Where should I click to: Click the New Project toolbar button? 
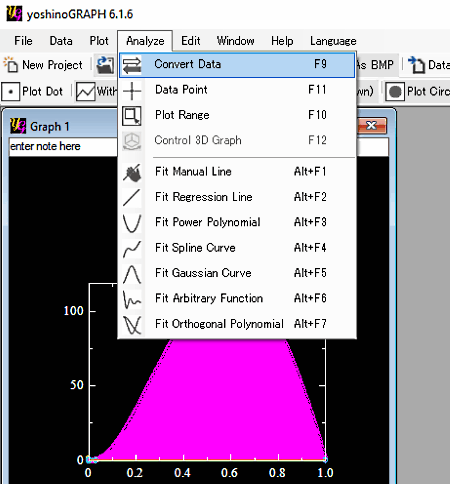43,65
